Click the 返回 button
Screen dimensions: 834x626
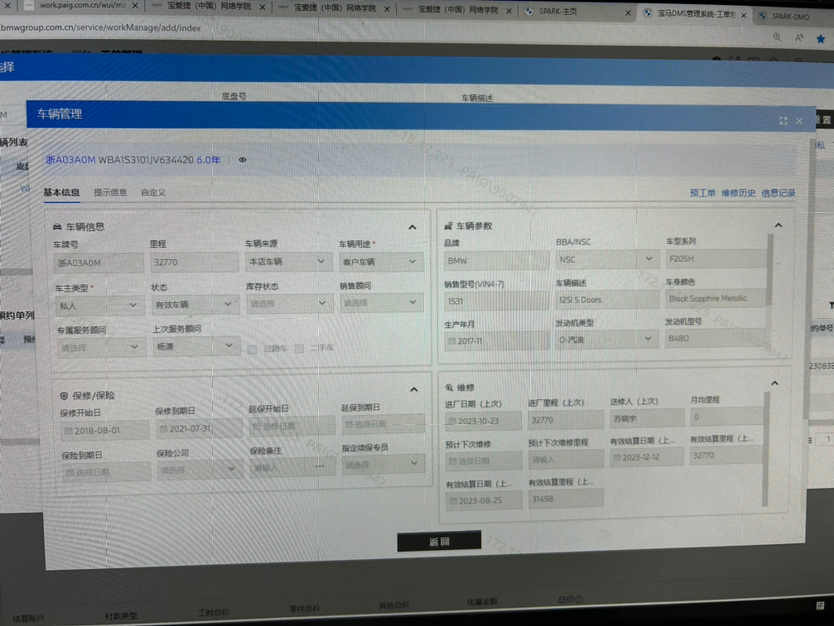(x=439, y=541)
